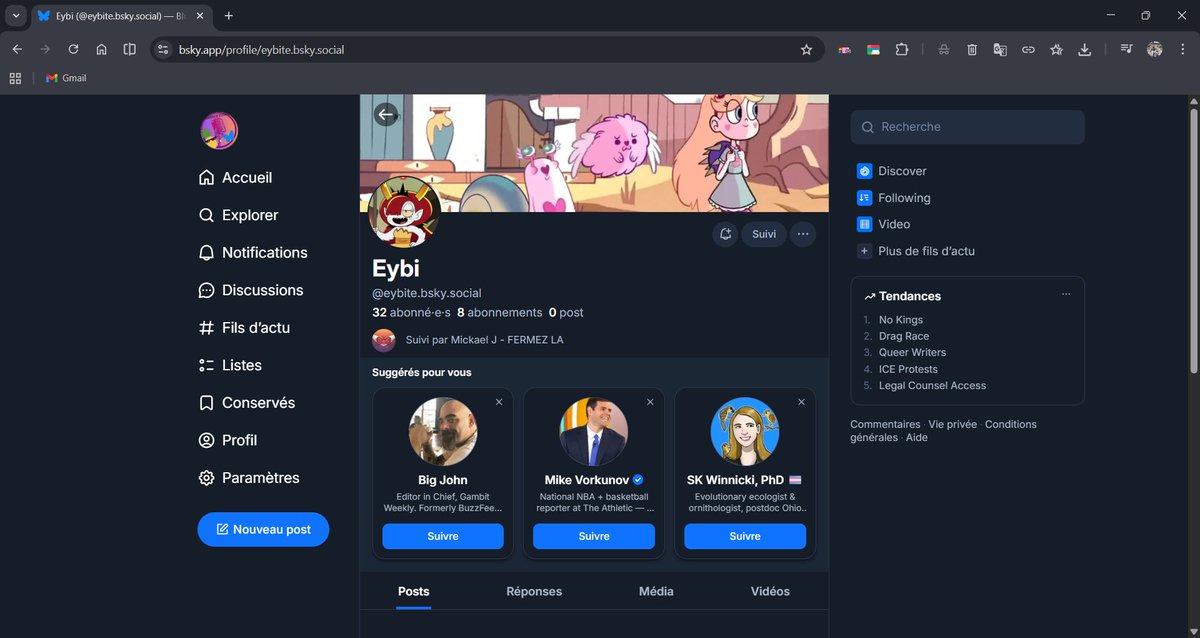1200x638 pixels.
Task: Open Conservés saved posts
Action: (247, 403)
